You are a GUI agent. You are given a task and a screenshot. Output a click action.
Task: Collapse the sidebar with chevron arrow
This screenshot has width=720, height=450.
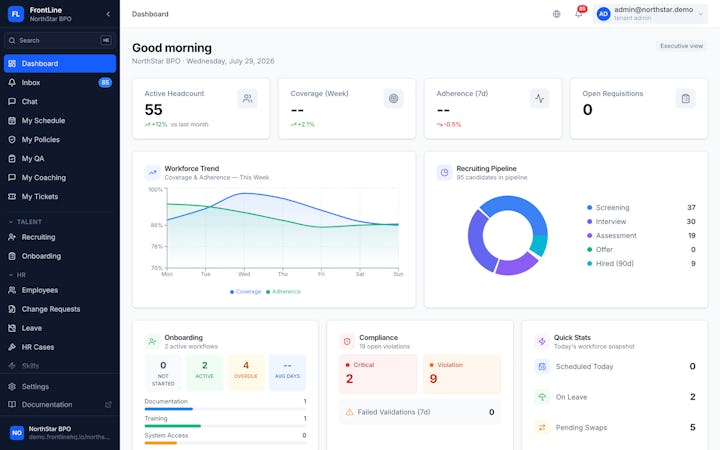coord(108,14)
